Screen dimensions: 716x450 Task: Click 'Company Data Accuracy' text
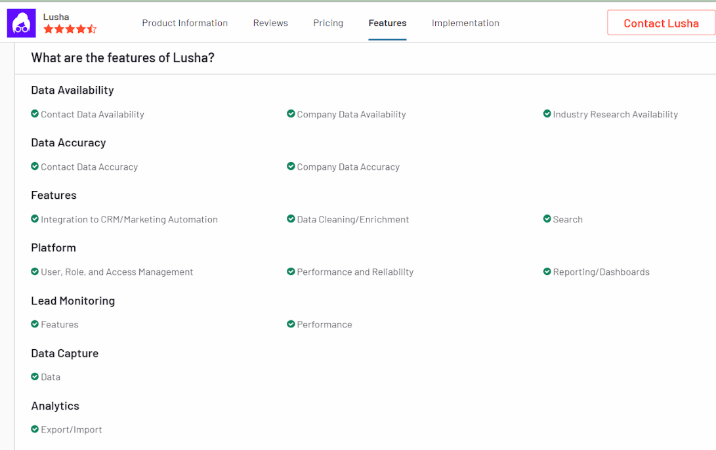[x=348, y=167]
